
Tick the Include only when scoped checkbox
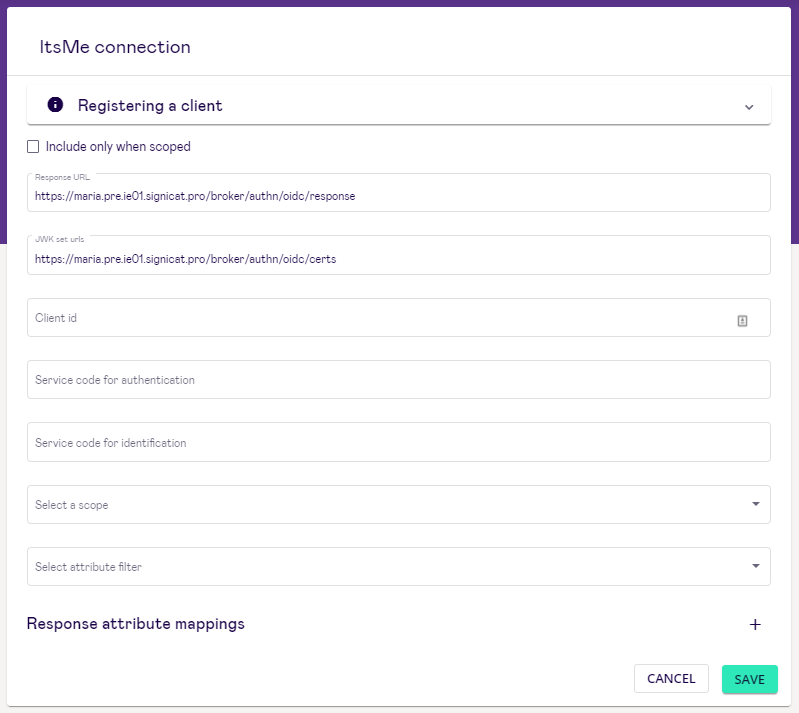(x=33, y=147)
